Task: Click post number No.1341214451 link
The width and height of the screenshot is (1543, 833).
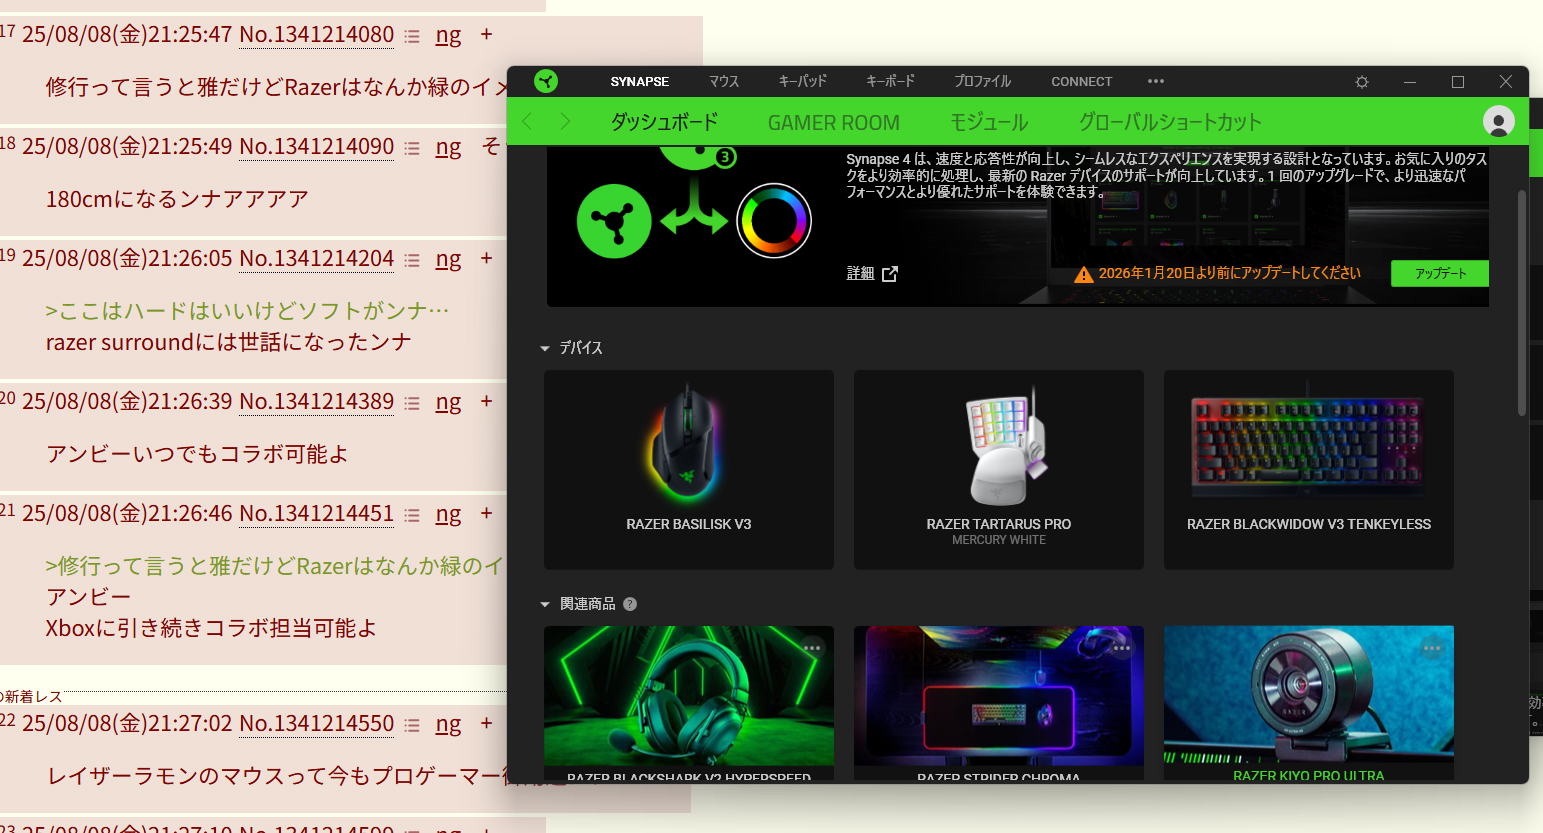Action: [317, 513]
